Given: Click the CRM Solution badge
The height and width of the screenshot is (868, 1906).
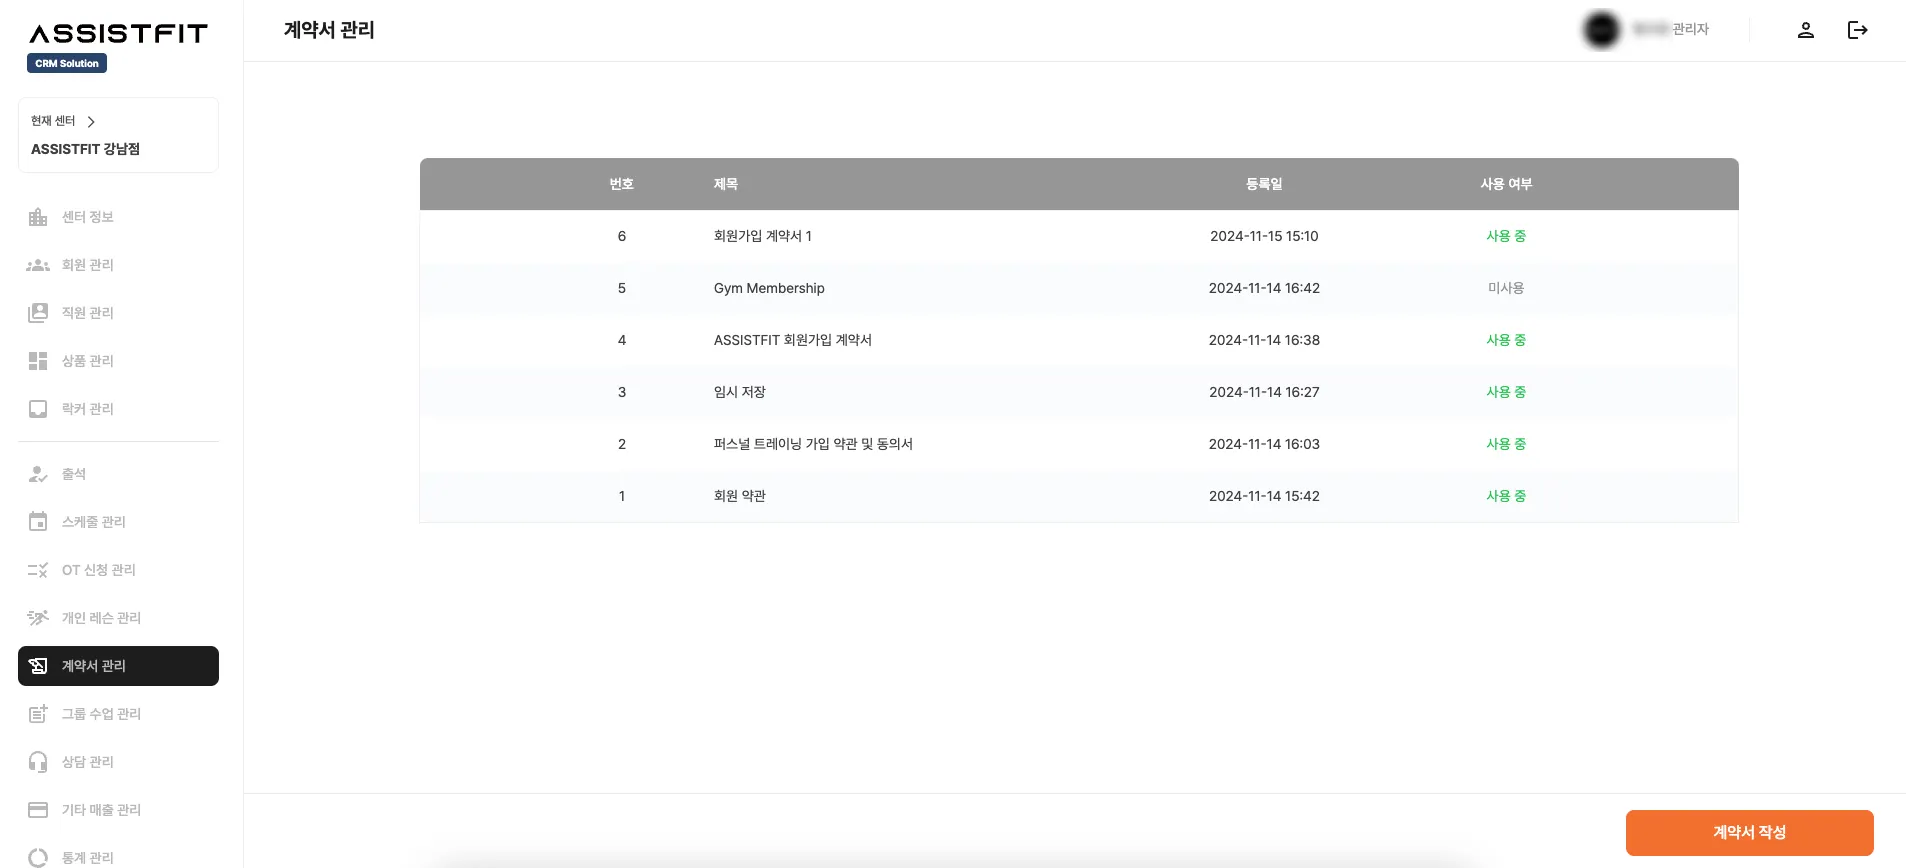Looking at the screenshot, I should 67,63.
